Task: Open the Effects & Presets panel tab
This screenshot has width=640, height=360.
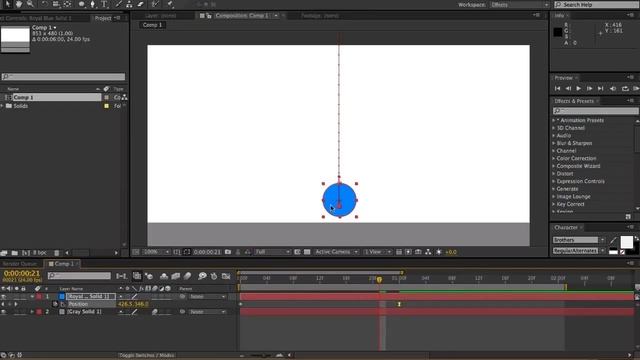Action: pos(574,101)
